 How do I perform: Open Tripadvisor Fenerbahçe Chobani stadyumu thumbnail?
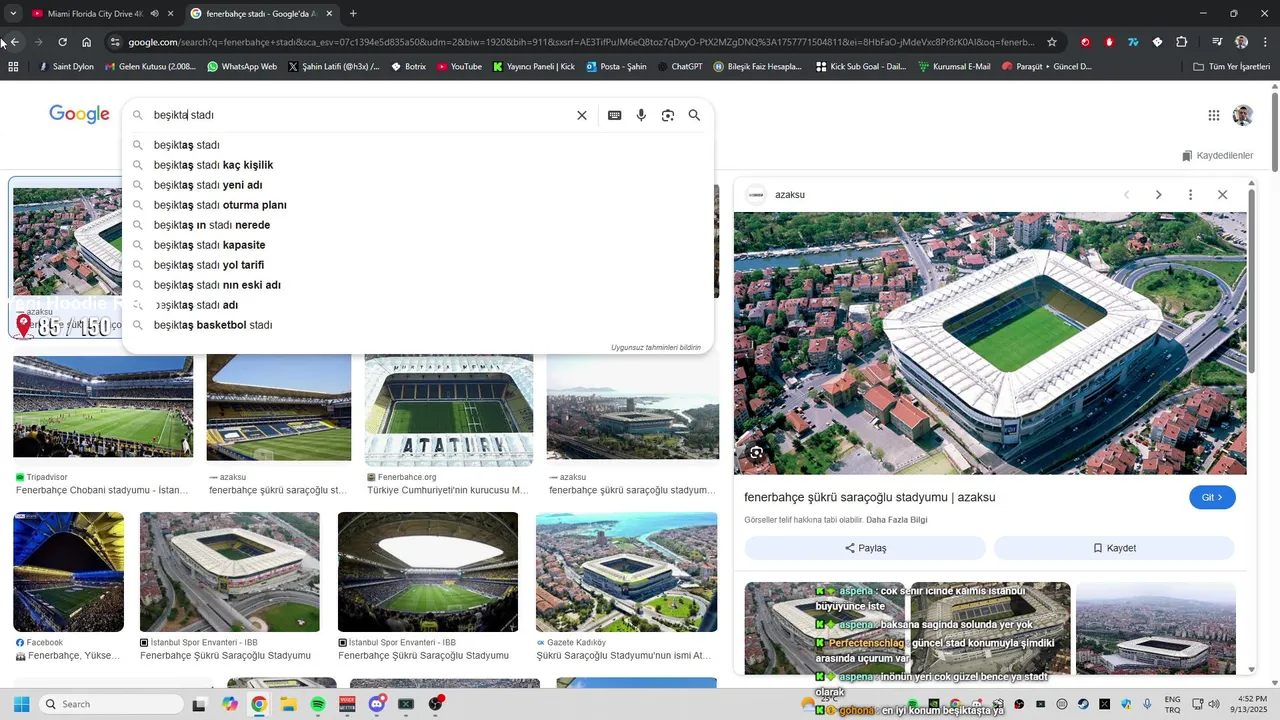coord(103,408)
